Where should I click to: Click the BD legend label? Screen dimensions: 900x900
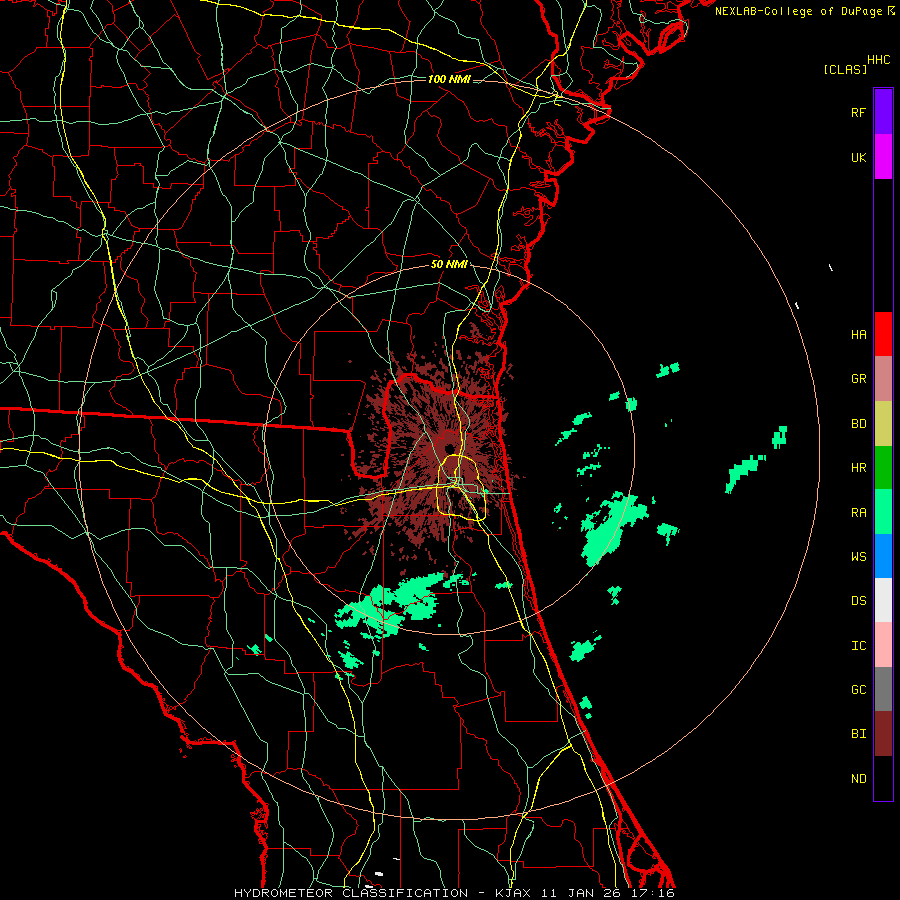click(858, 424)
